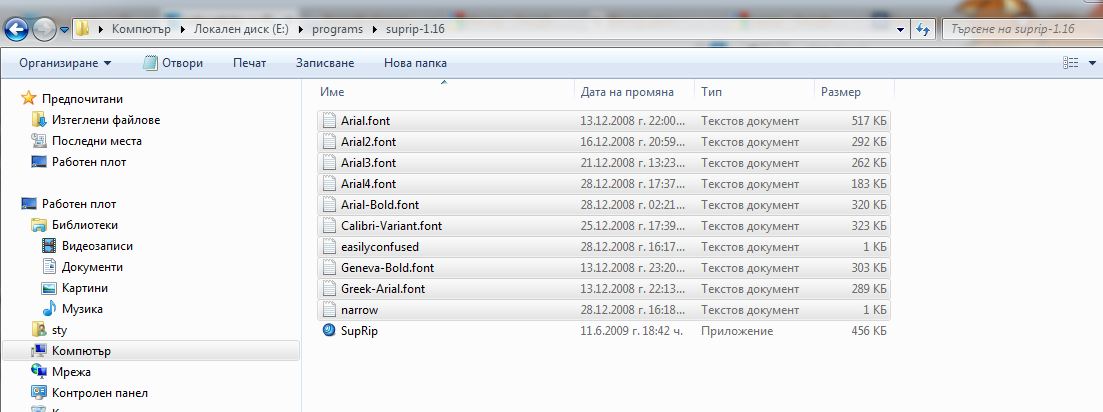
Task: Select the narrow file icon
Action: pyautogui.click(x=329, y=310)
